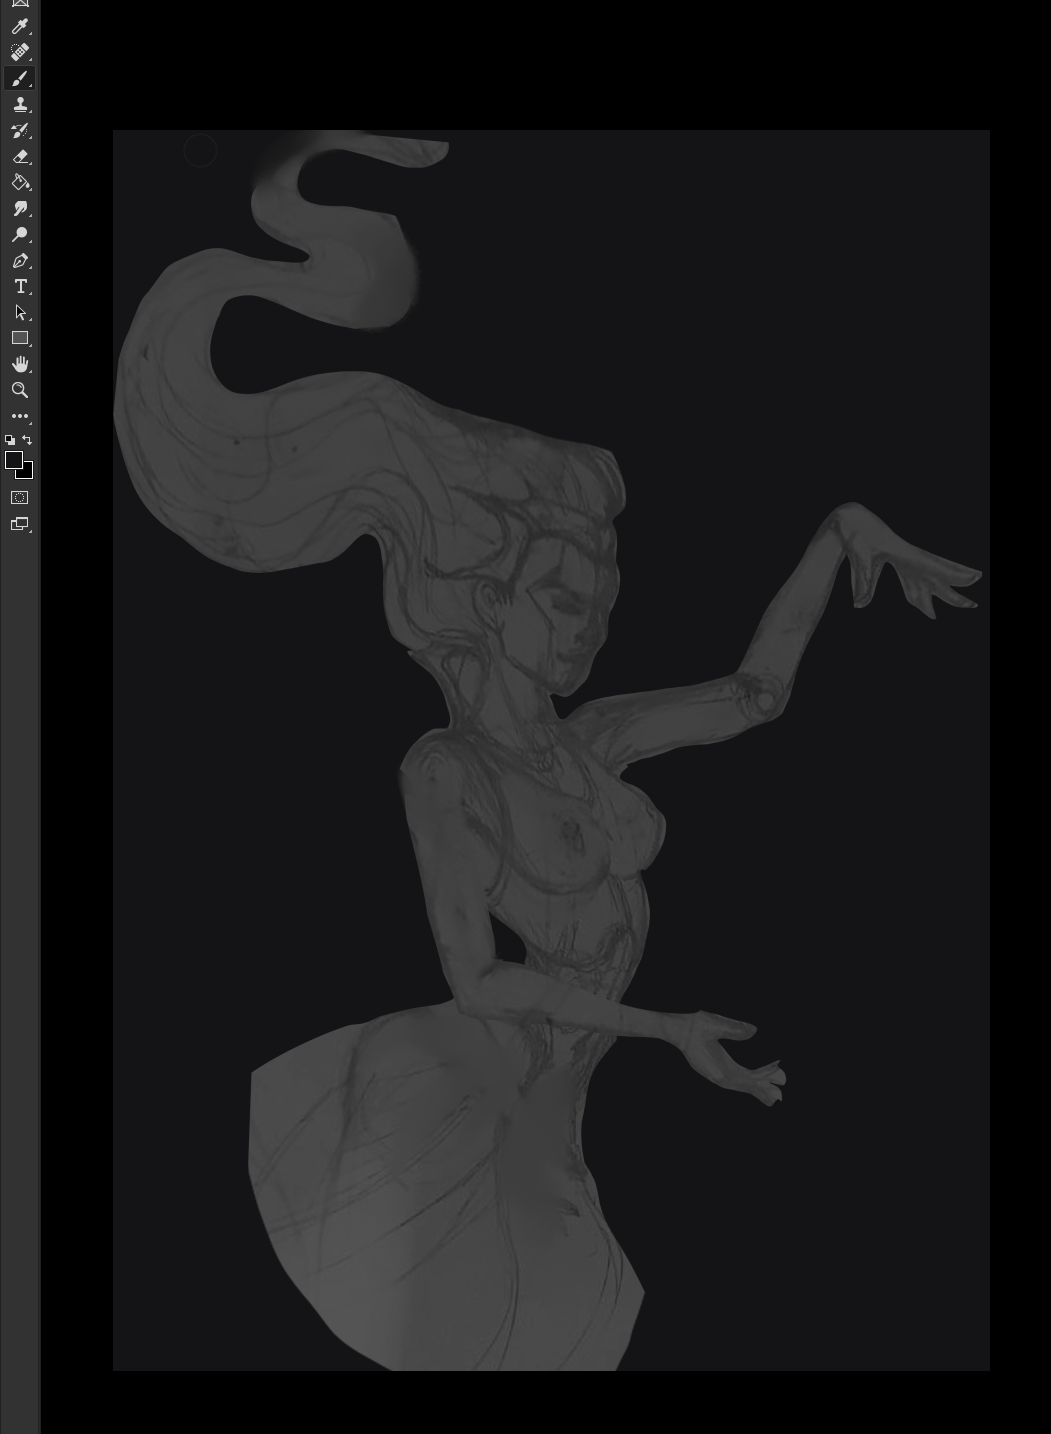Select the Spot Healing Brush tool
Screen dimensions: 1051x1434
pyautogui.click(x=19, y=53)
